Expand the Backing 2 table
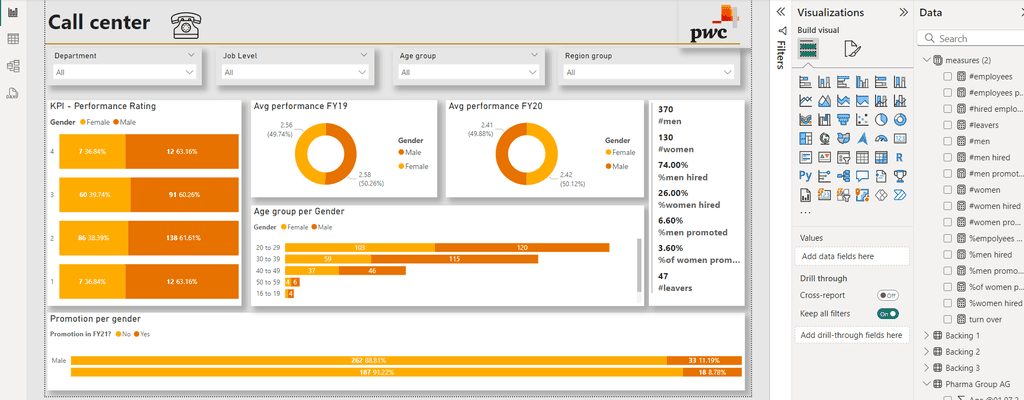The width and height of the screenshot is (1024, 400). [x=926, y=352]
